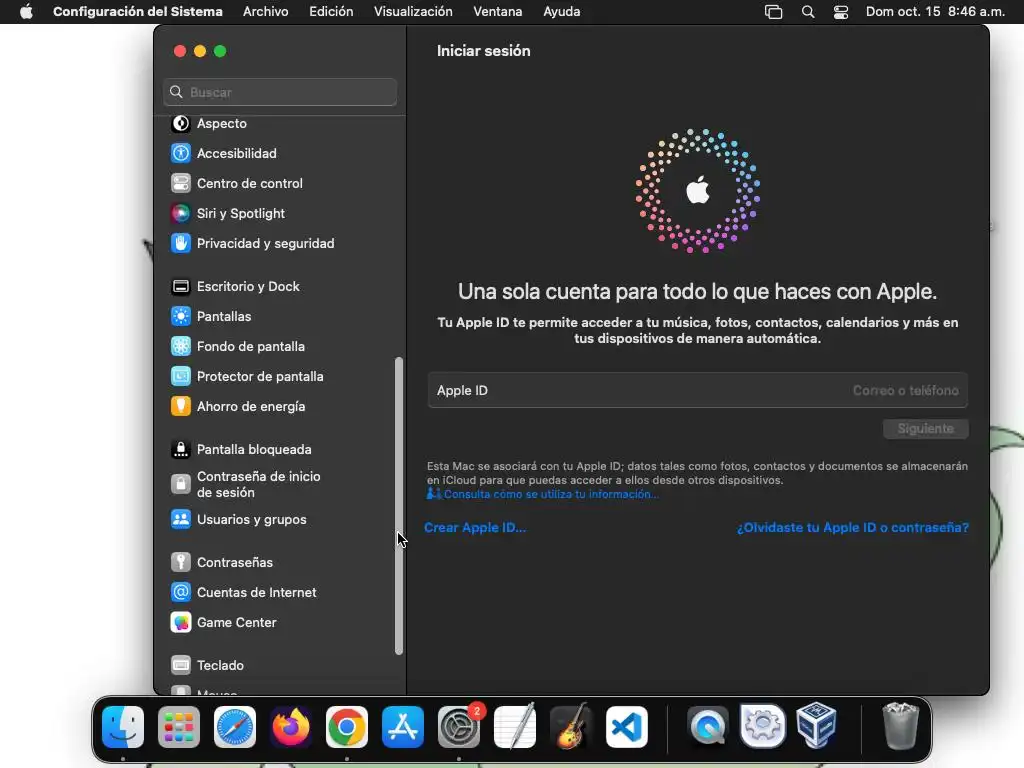1024x768 pixels.
Task: Click ¿Olvidaste tu Apple ID o contraseña? link
Action: click(x=853, y=528)
